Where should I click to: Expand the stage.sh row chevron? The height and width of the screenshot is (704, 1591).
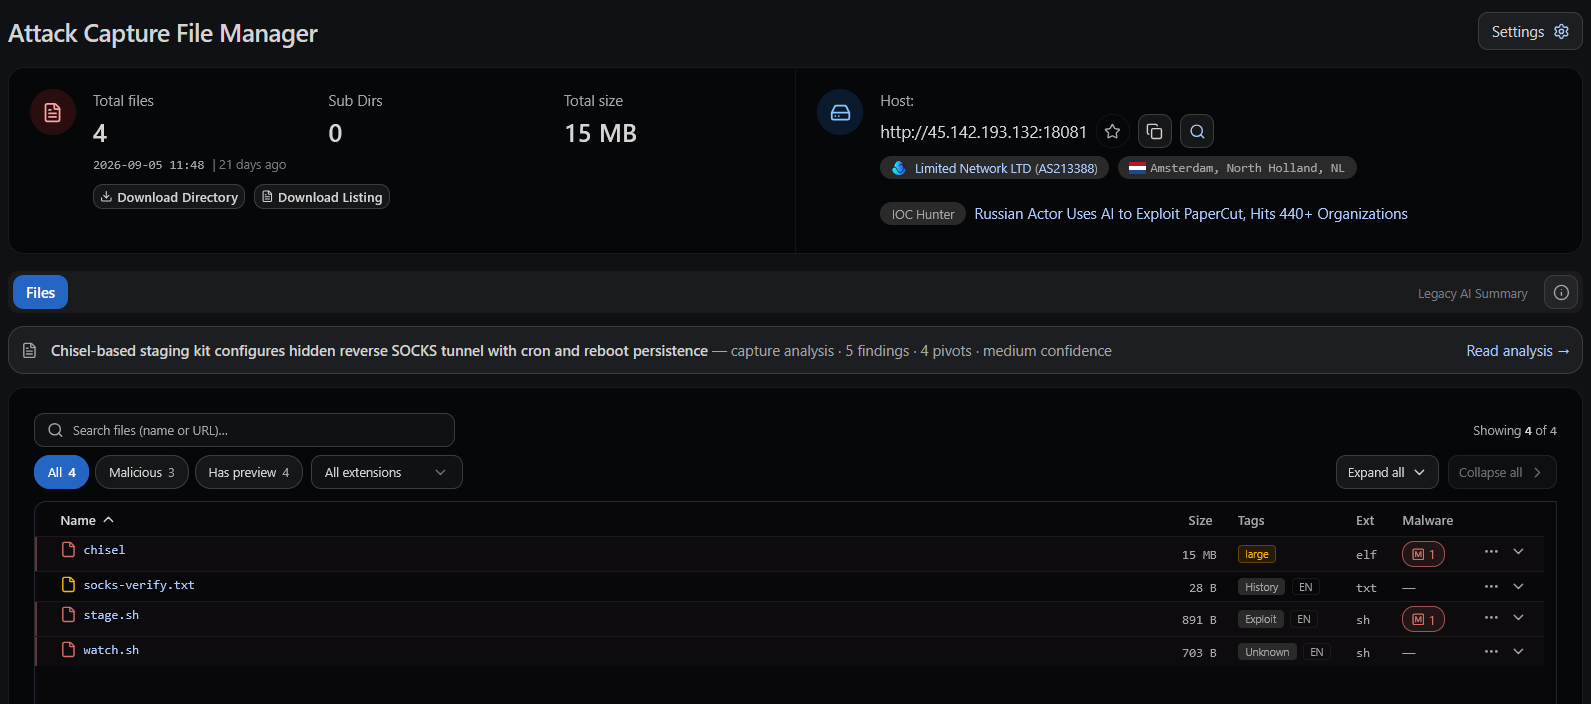1518,618
